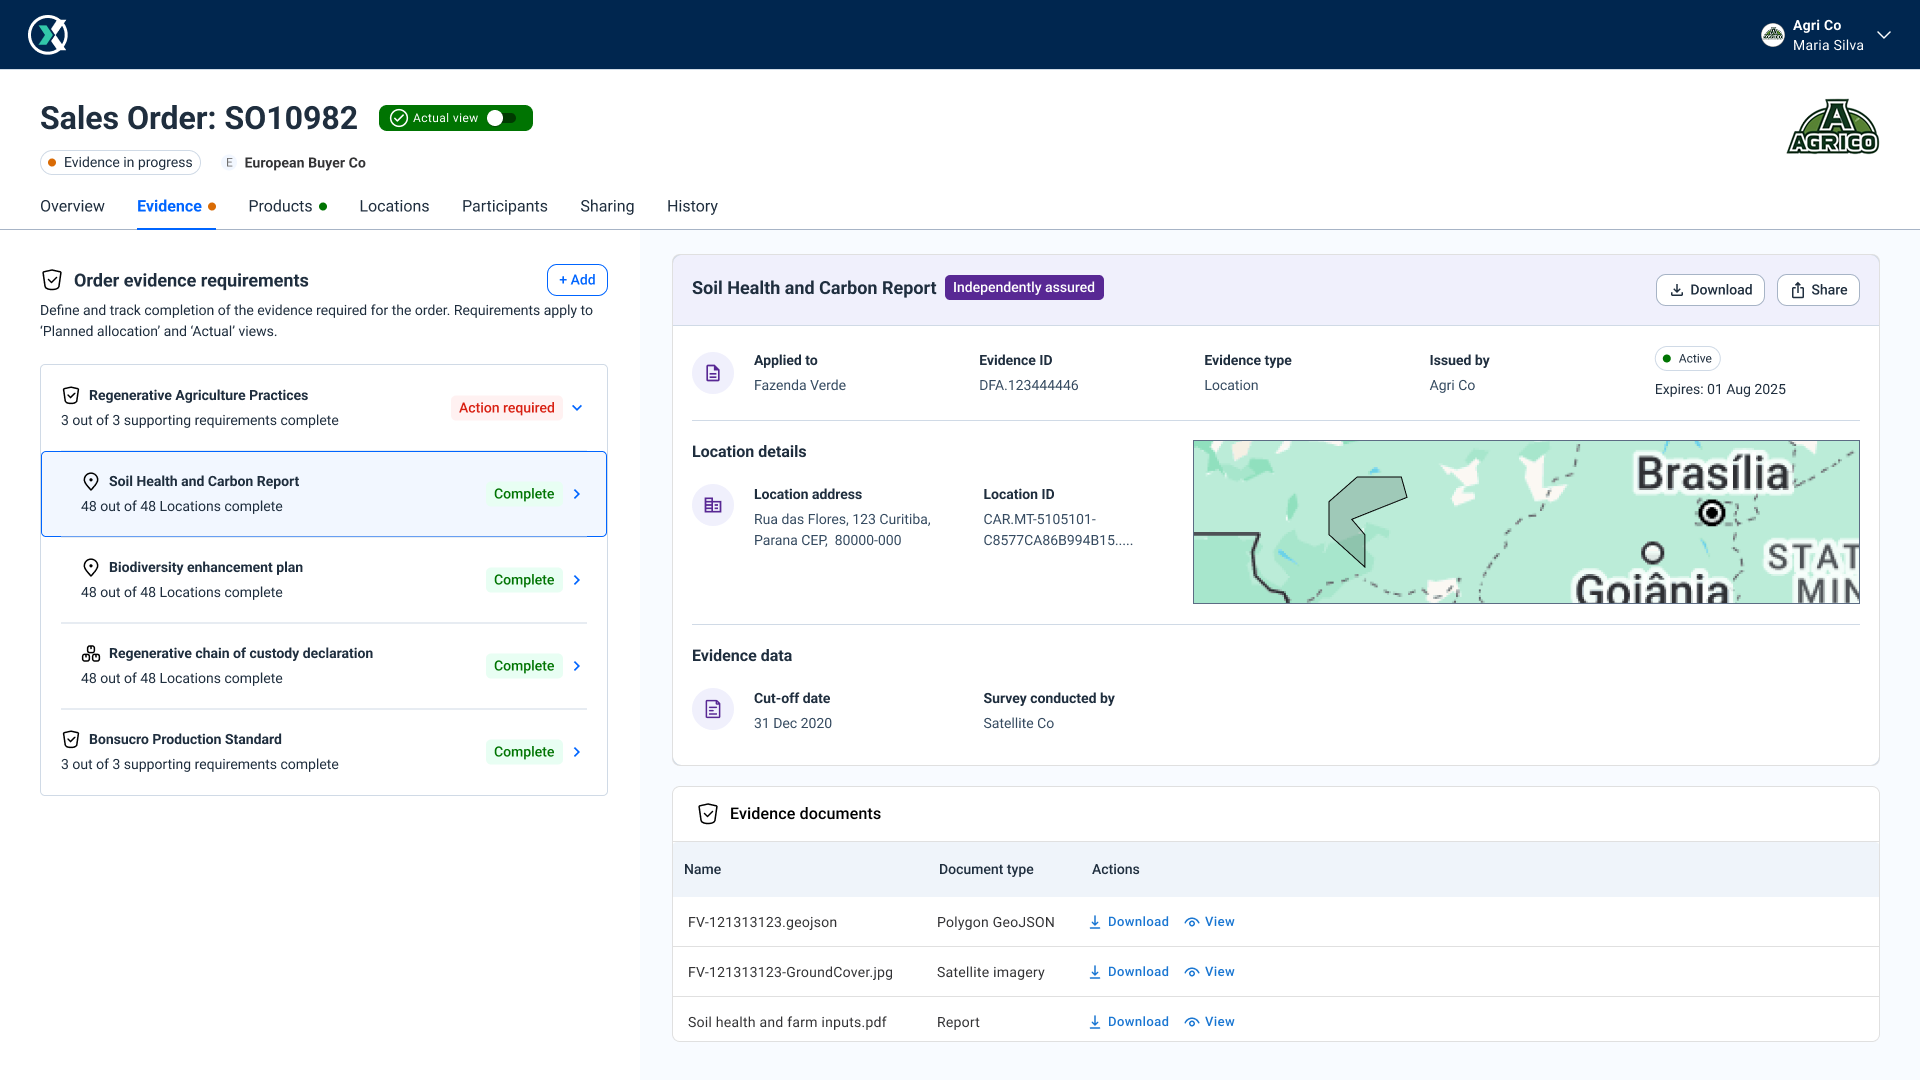Click the document icon beside Applied to
Viewport: 1920px width, 1080px height.
713,373
